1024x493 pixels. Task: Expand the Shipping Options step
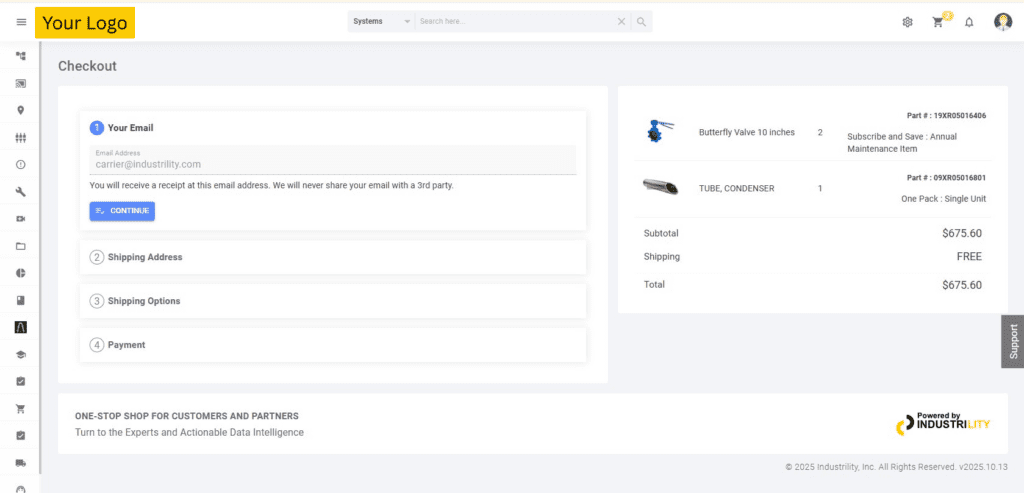(144, 301)
